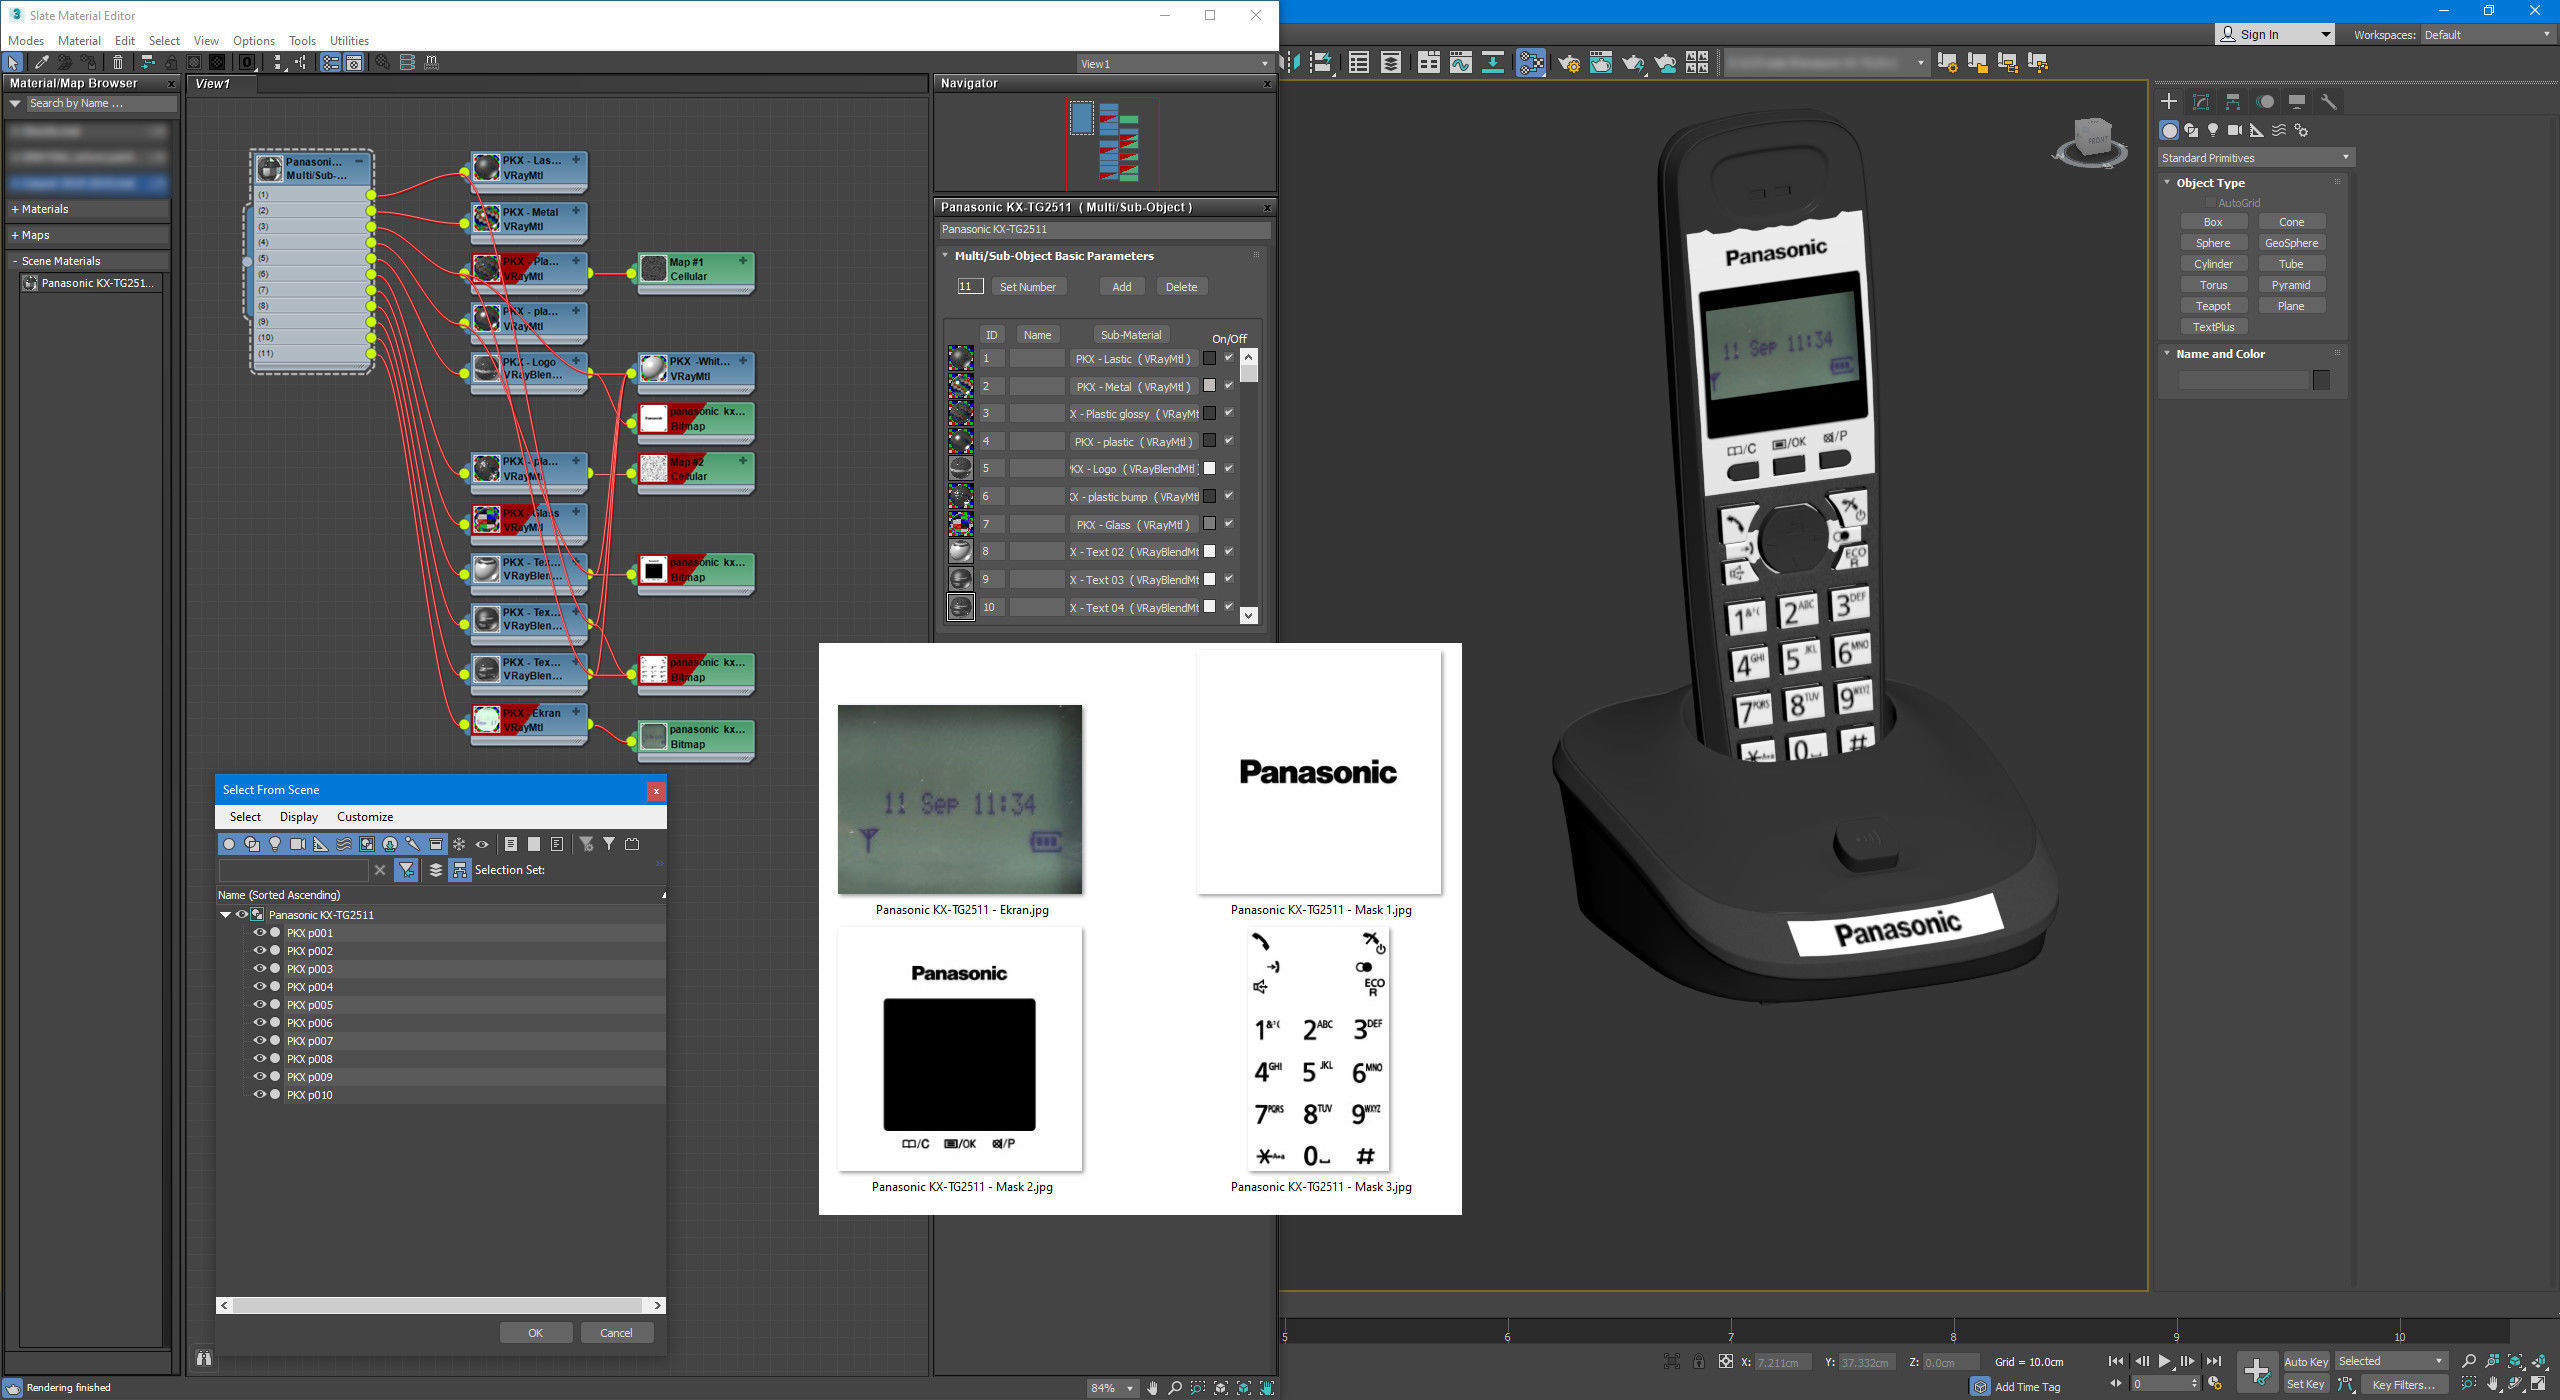This screenshot has height=1400, width=2560.
Task: Click the Delete Selected trash icon
Action: point(117,62)
